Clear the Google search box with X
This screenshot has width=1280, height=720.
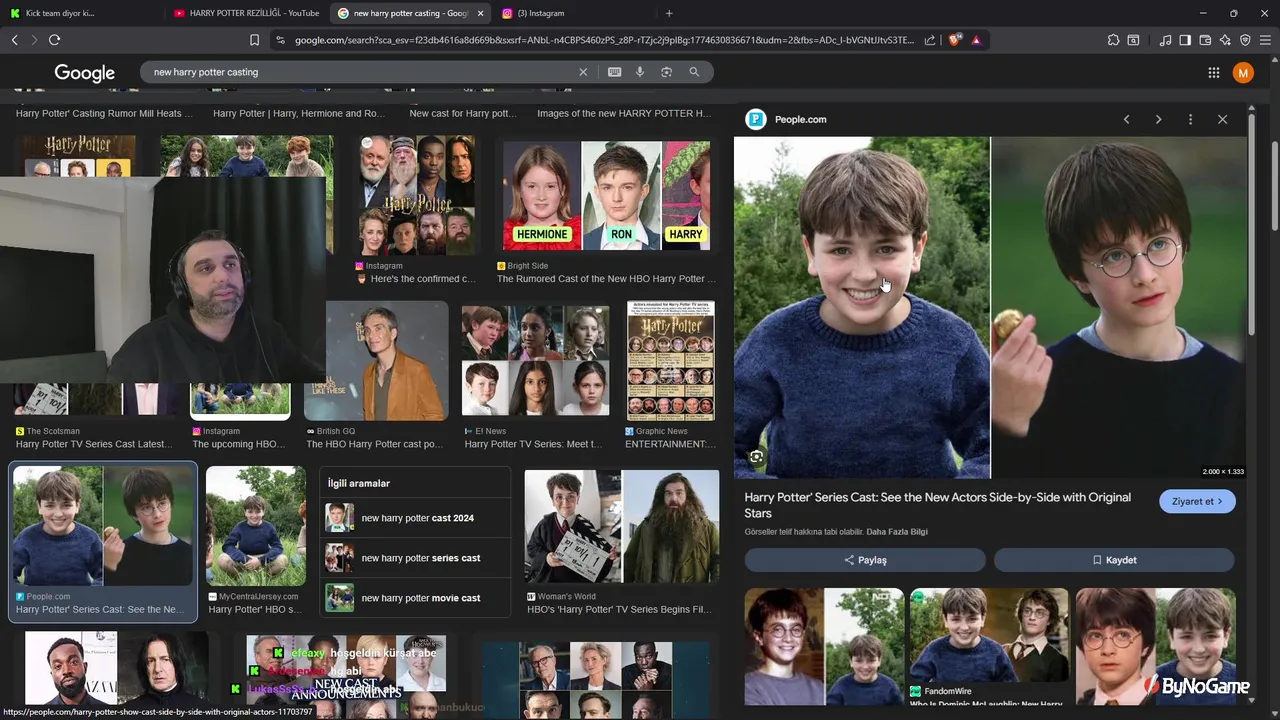(583, 72)
